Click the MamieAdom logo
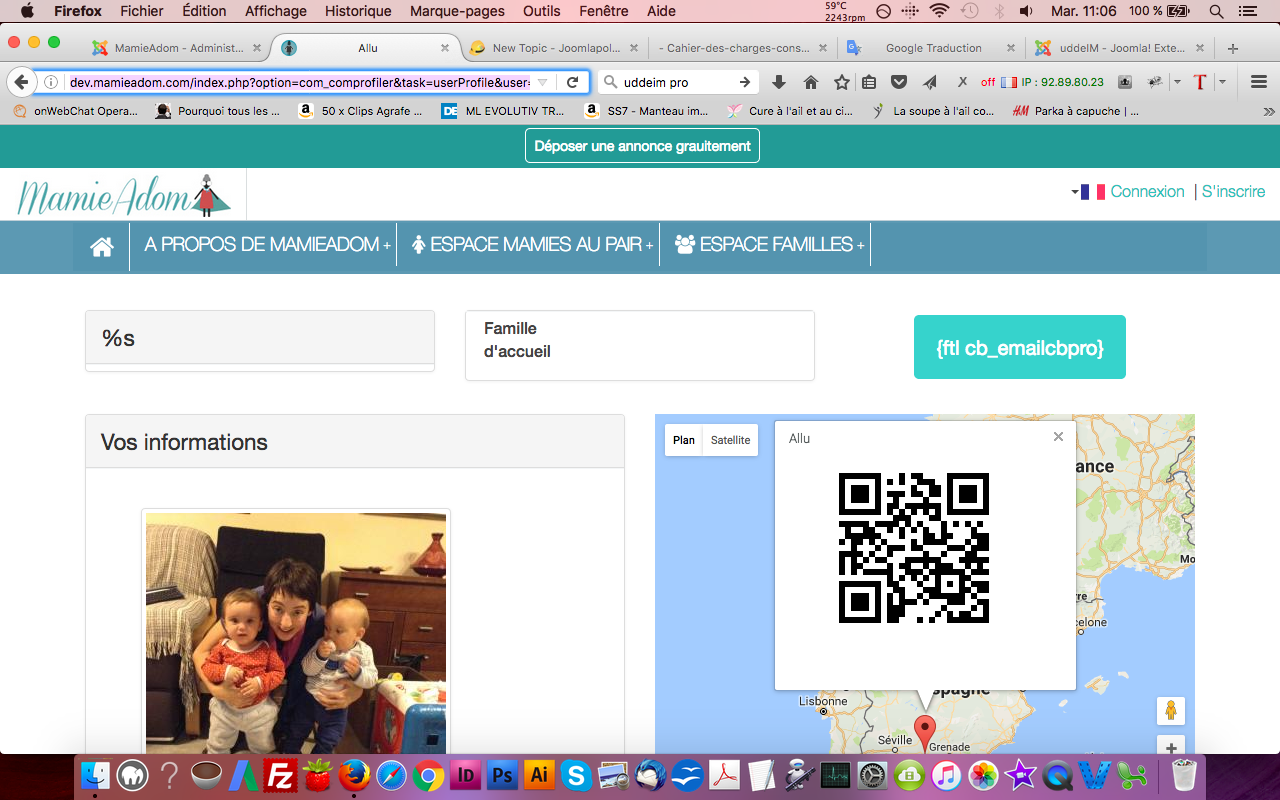This screenshot has width=1280, height=800. 124,195
